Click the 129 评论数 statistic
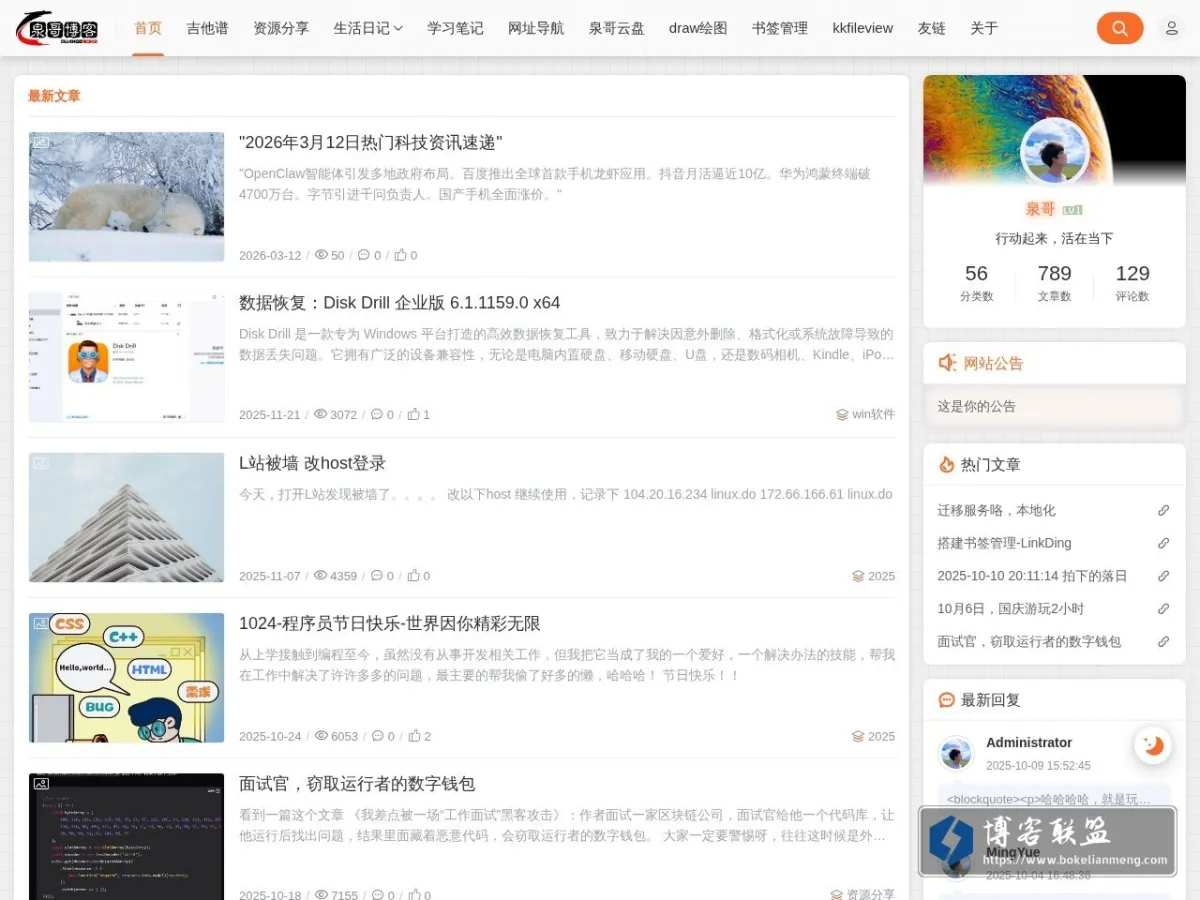 click(x=1132, y=282)
